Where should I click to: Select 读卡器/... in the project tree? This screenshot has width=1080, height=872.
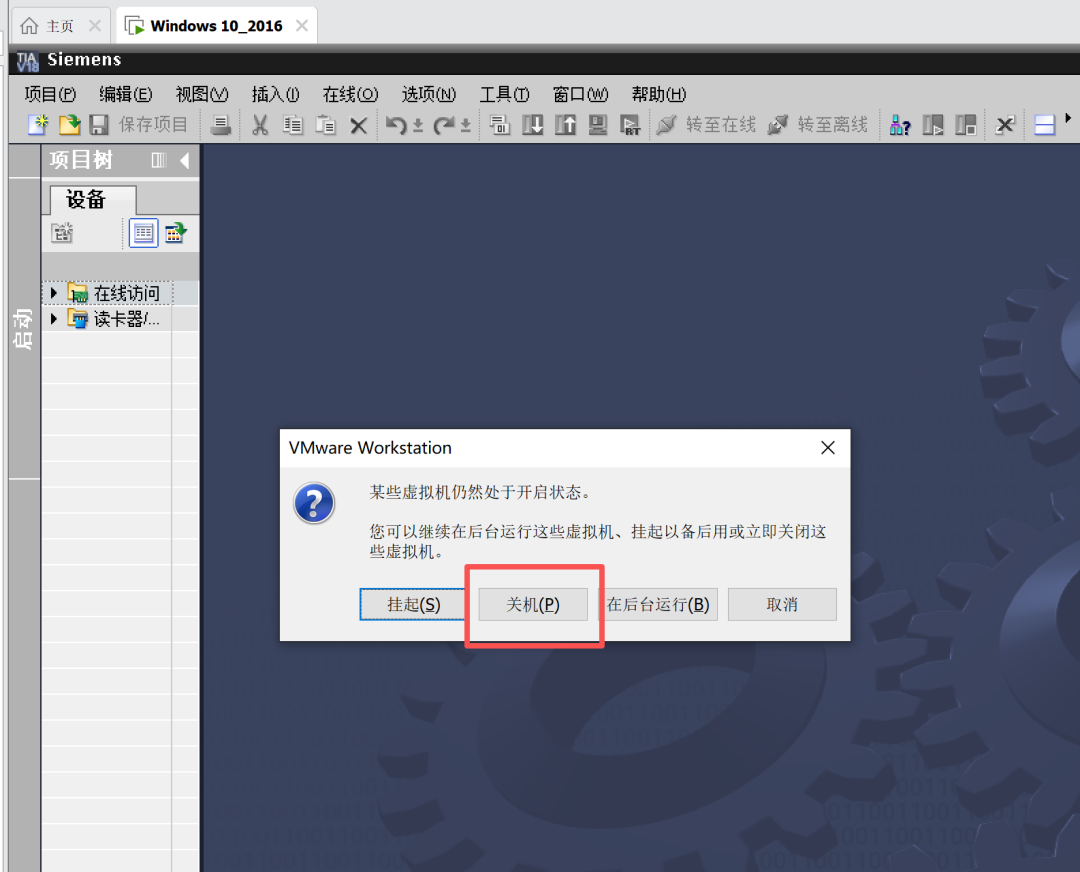coord(127,319)
